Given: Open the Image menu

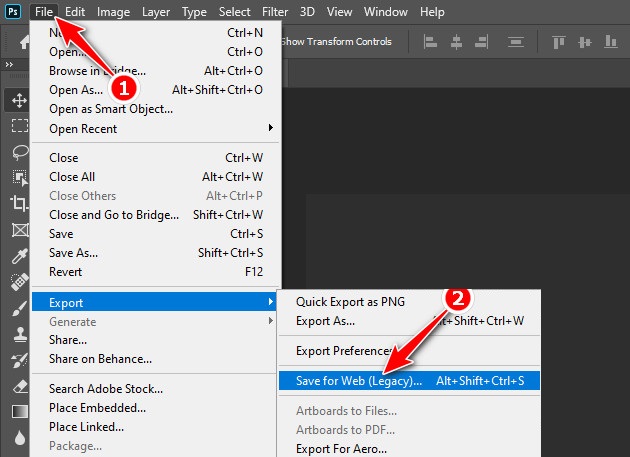Looking at the screenshot, I should [113, 12].
